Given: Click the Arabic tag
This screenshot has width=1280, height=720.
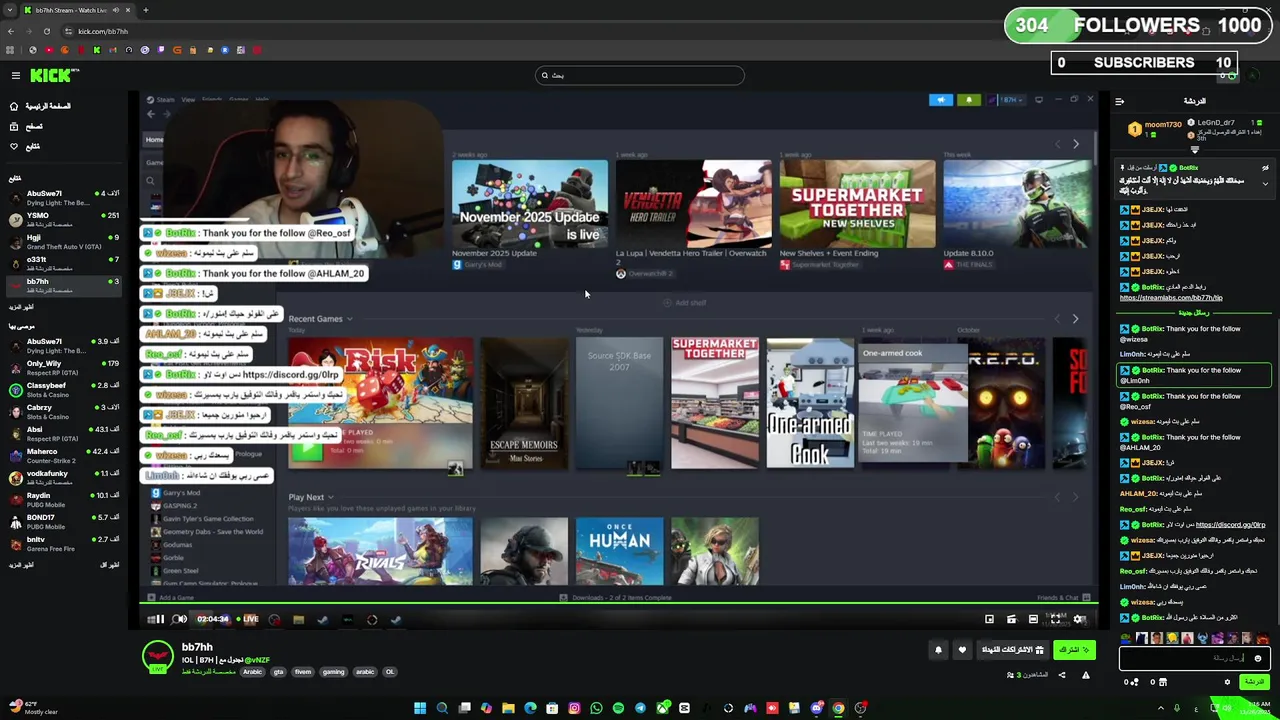Looking at the screenshot, I should [252, 672].
